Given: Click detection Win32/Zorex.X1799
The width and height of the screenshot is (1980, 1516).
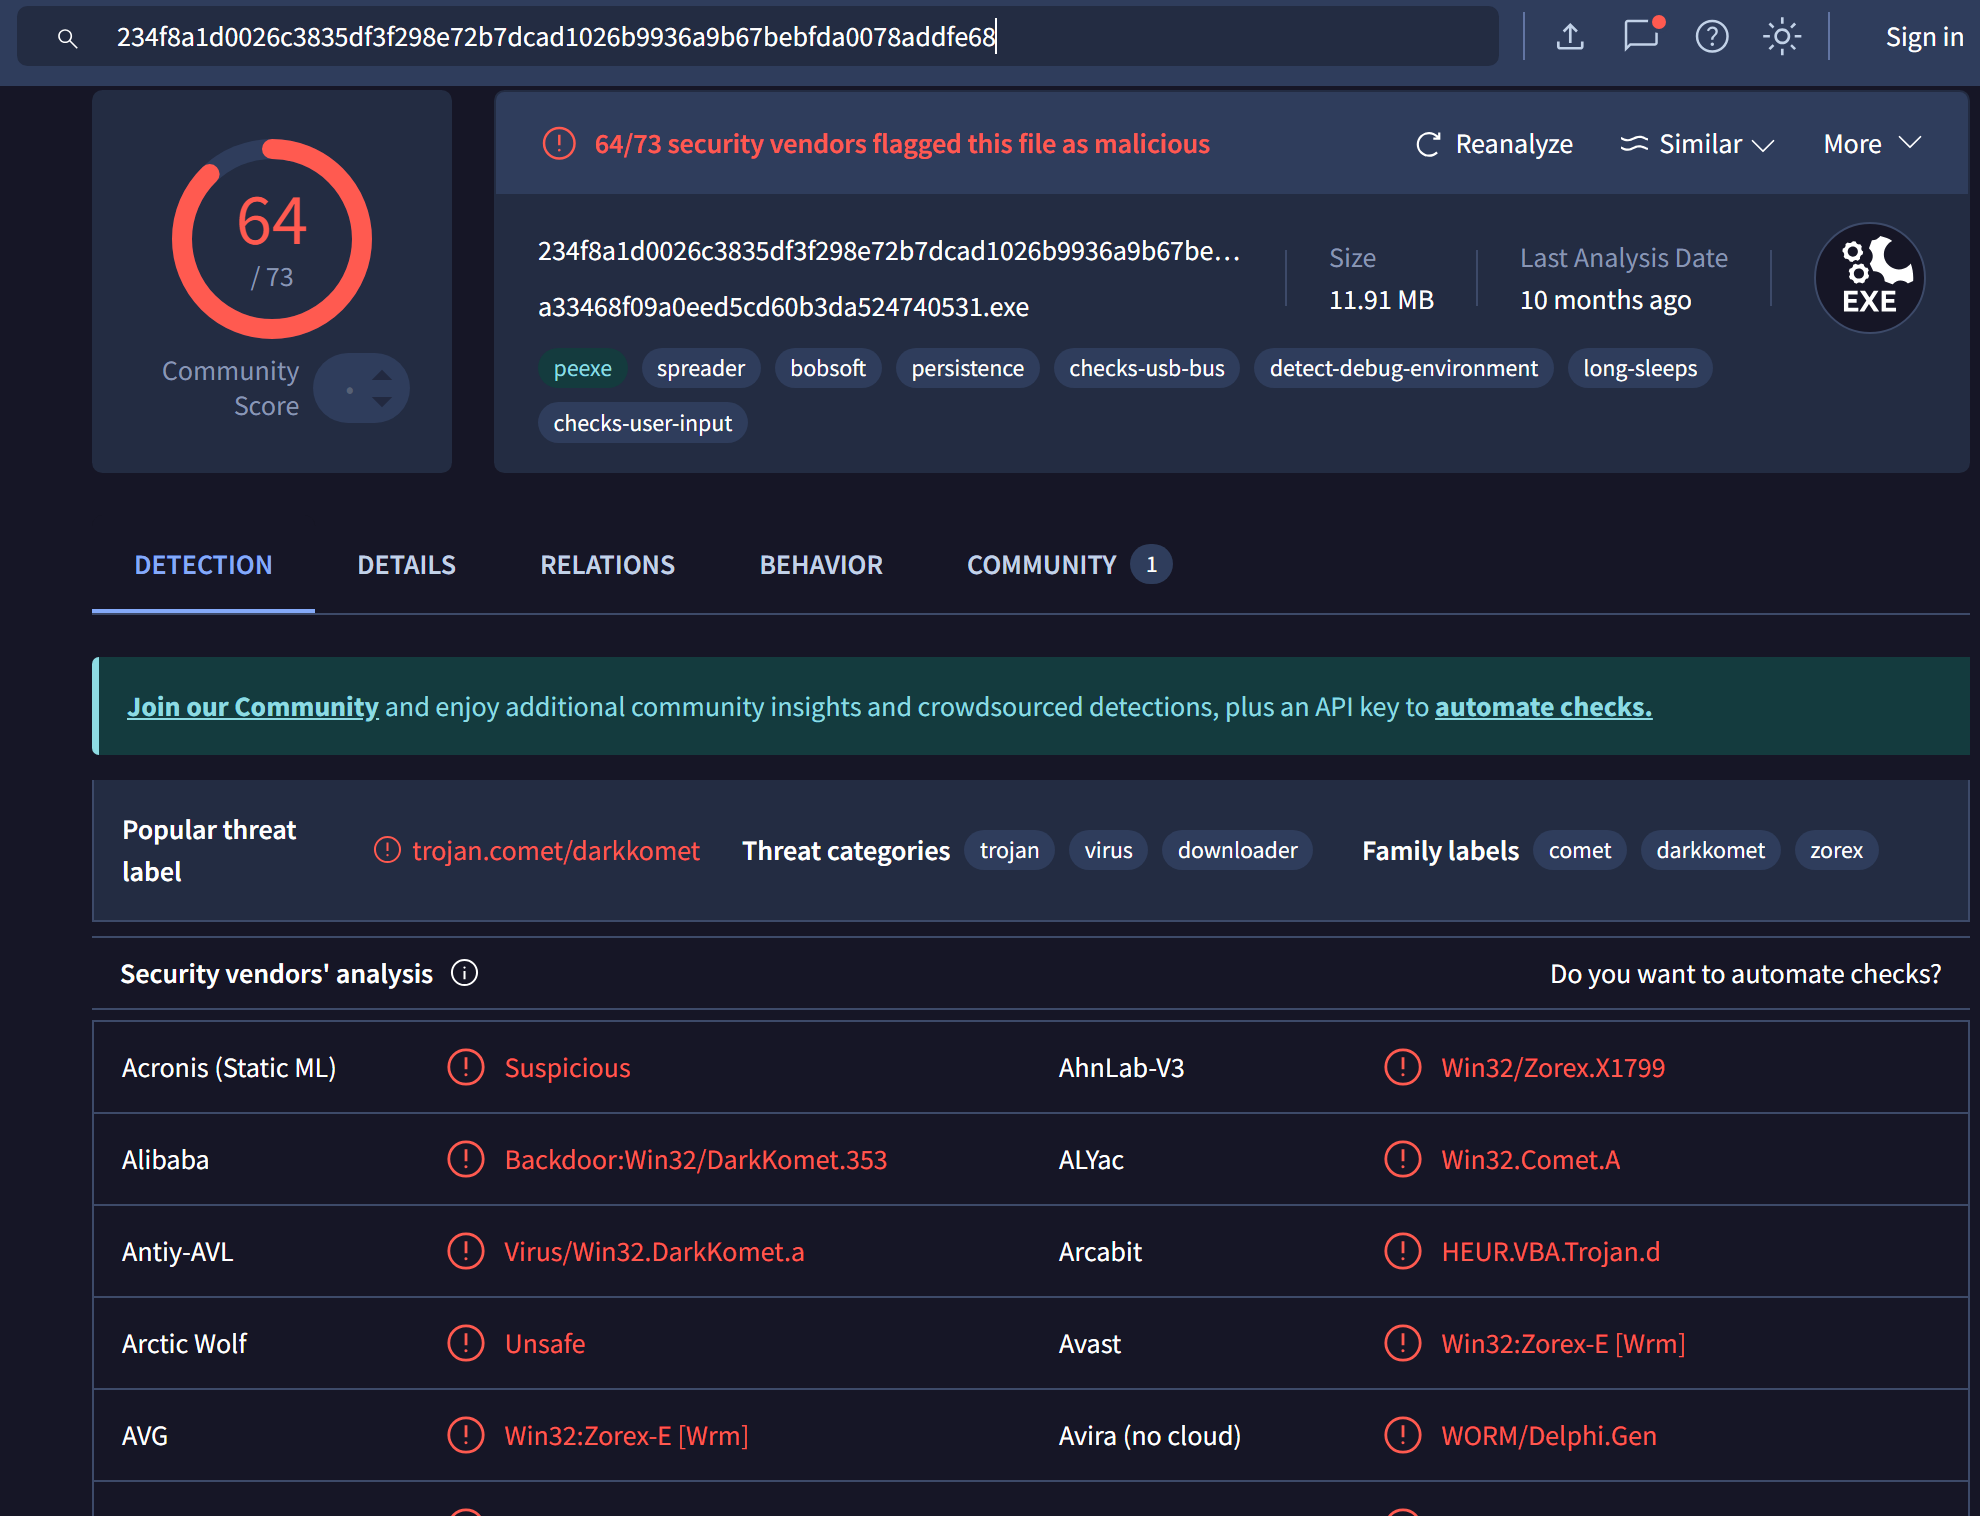Looking at the screenshot, I should tap(1553, 1068).
